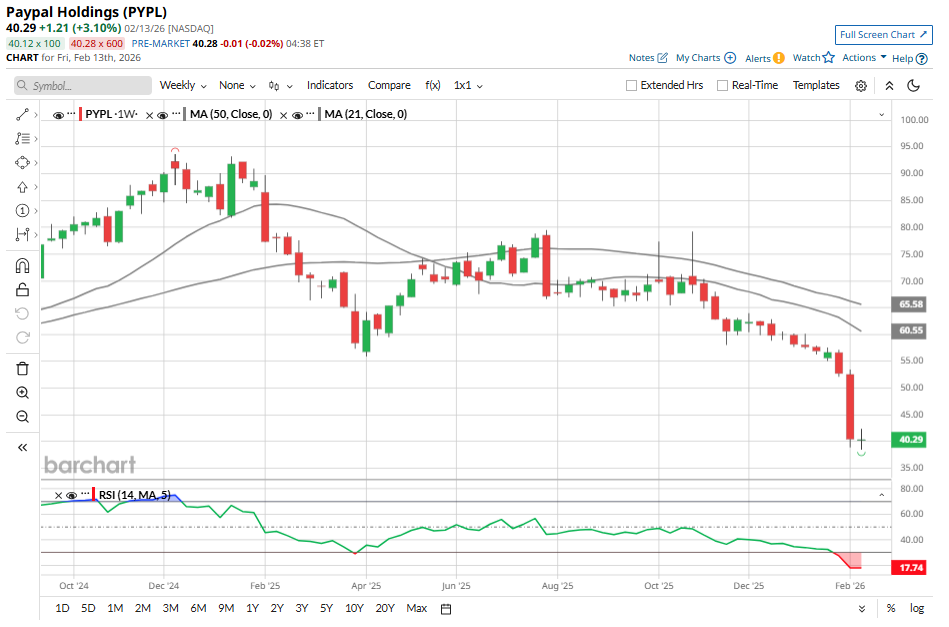This screenshot has height=627, width=949.
Task: Select the 6M time range
Action: pyautogui.click(x=198, y=609)
